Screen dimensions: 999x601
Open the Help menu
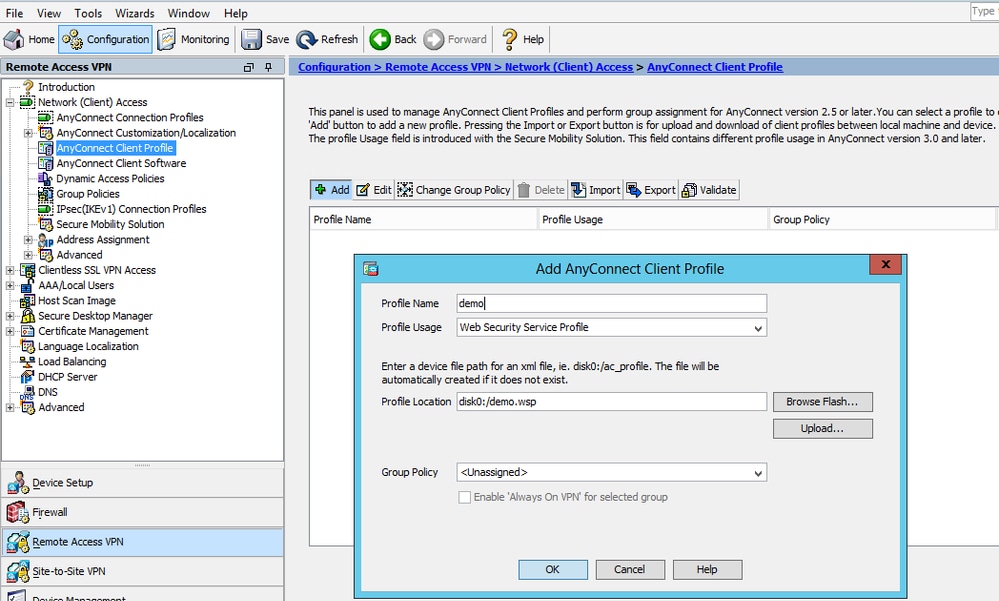(x=236, y=13)
